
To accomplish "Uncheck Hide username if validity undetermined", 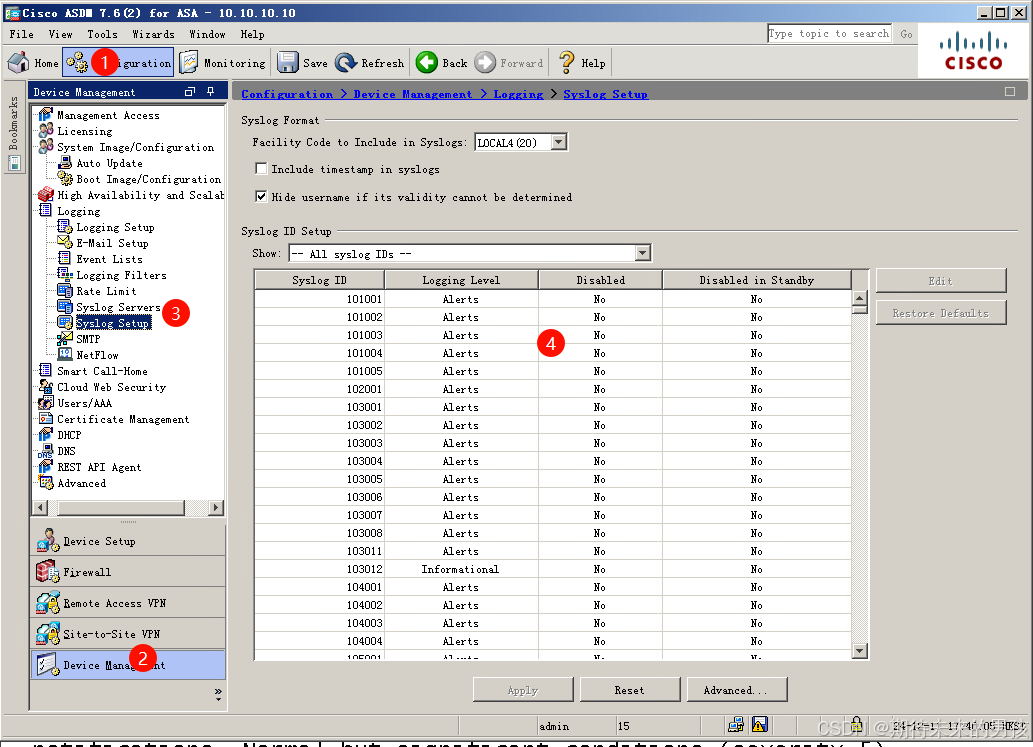I will (x=262, y=196).
